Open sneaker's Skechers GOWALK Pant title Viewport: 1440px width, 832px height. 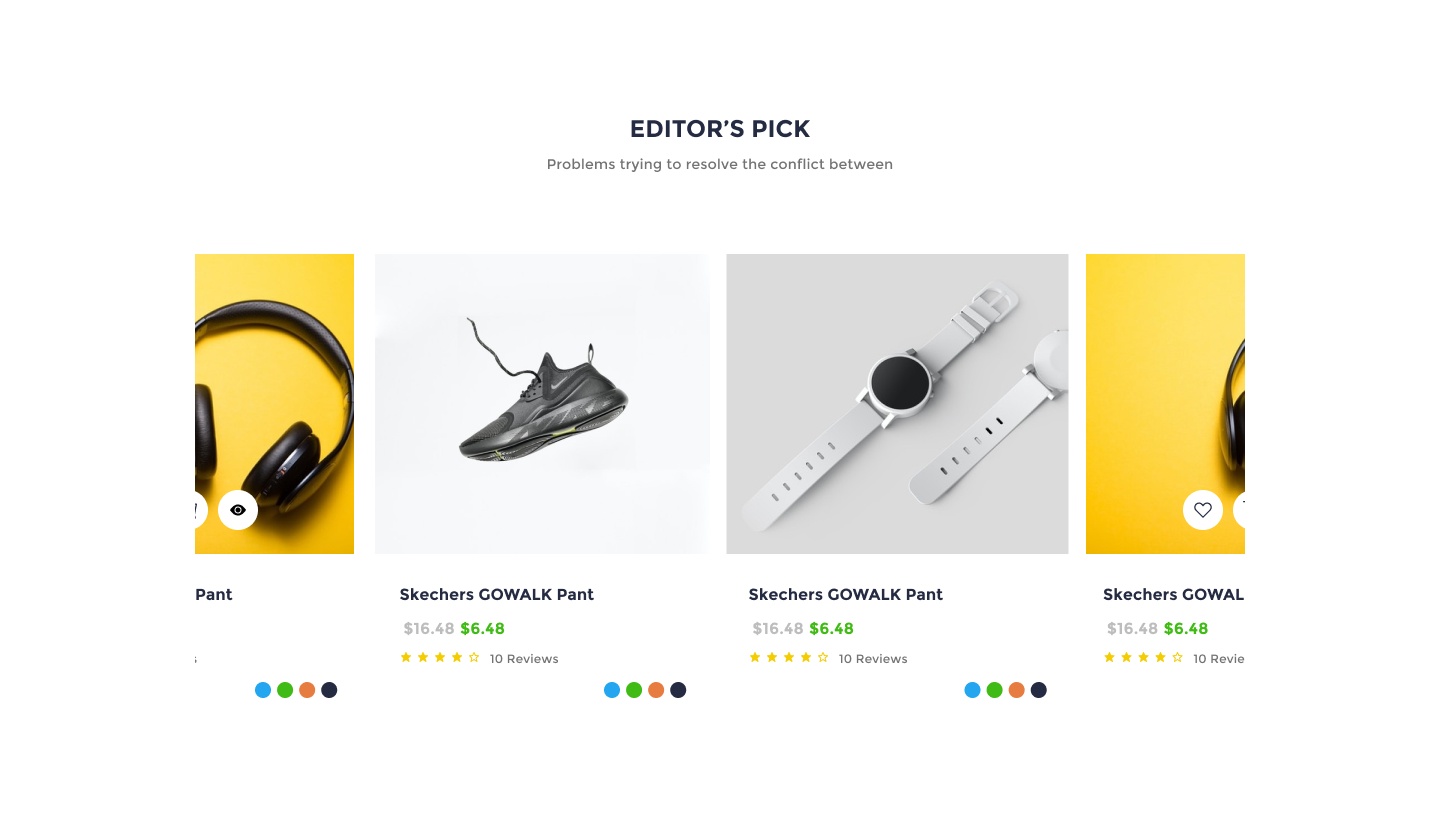pos(497,594)
